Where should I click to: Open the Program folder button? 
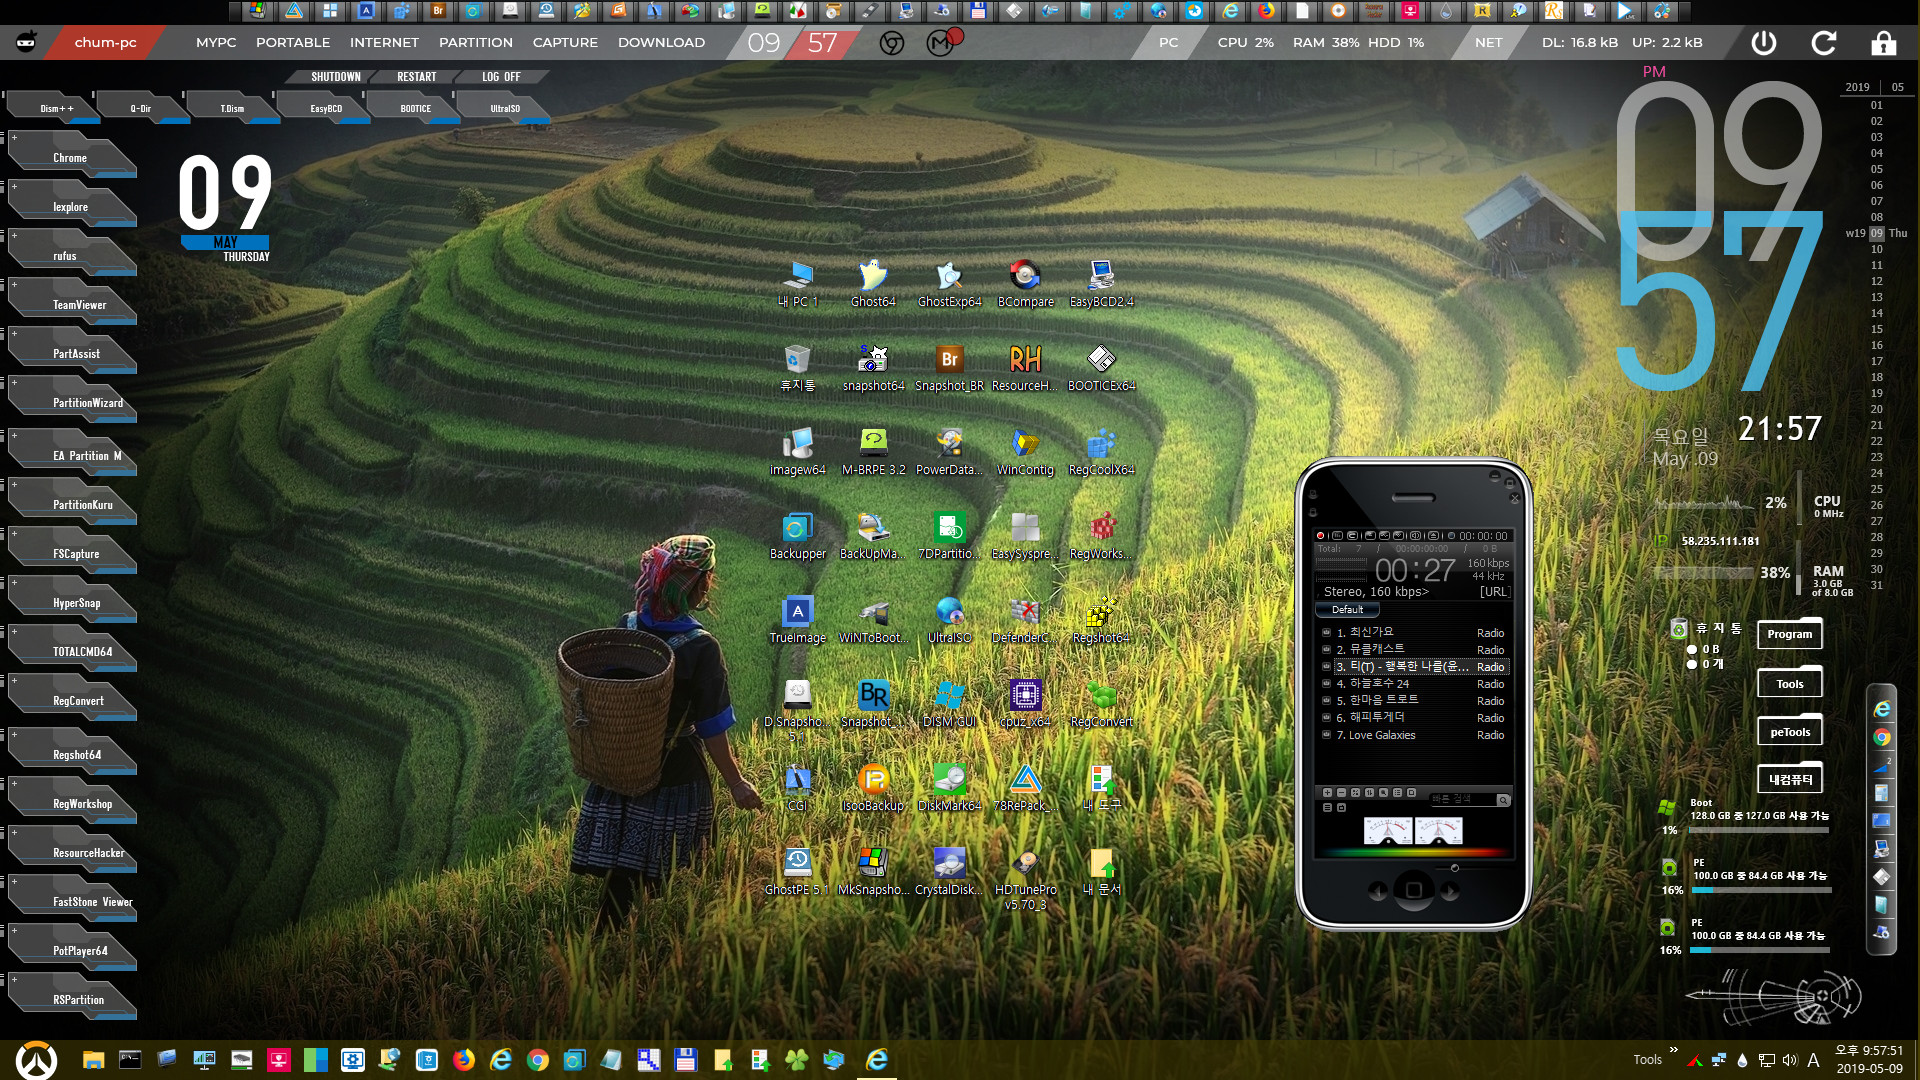1790,634
